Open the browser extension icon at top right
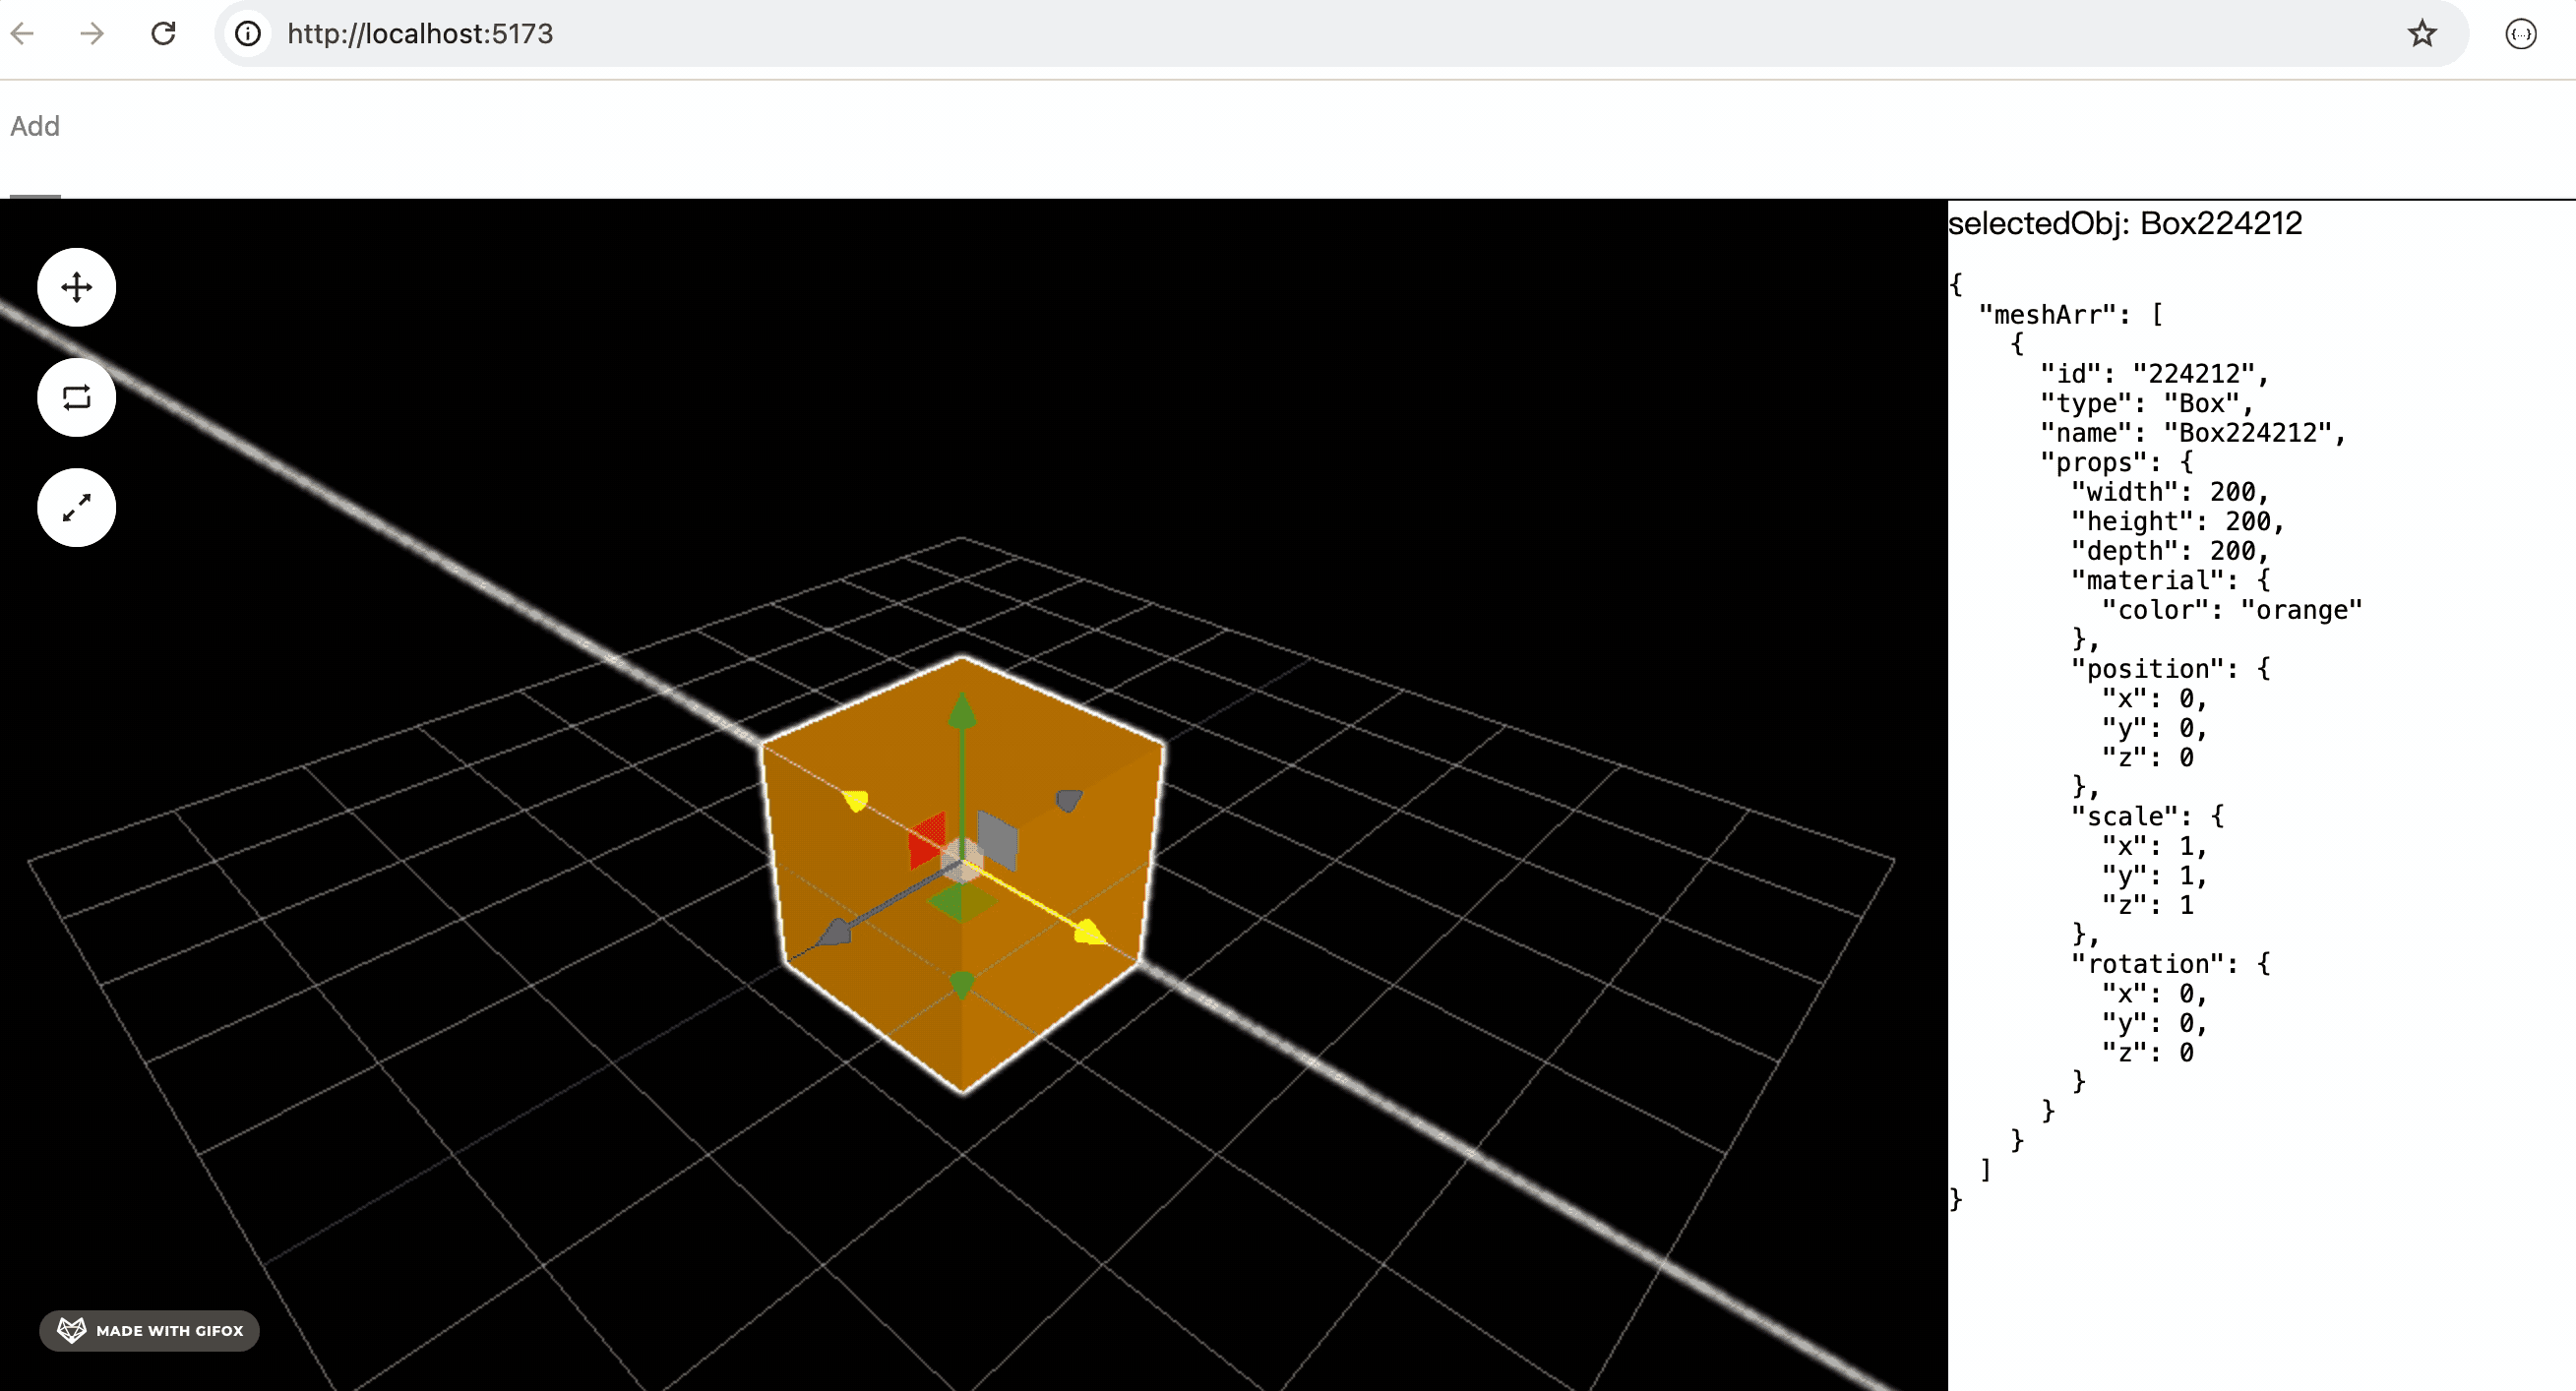This screenshot has height=1391, width=2576. pyautogui.click(x=2520, y=34)
